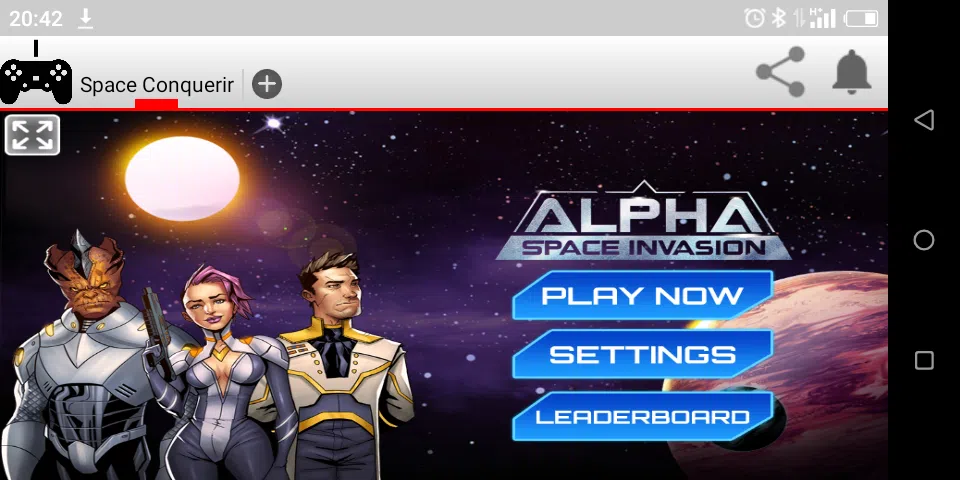Screen dimensions: 960x480
Task: Open a new tab with plus icon
Action: point(267,84)
